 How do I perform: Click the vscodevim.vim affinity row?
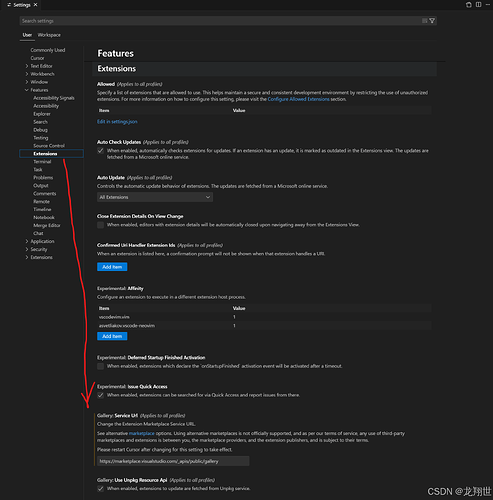point(264,317)
